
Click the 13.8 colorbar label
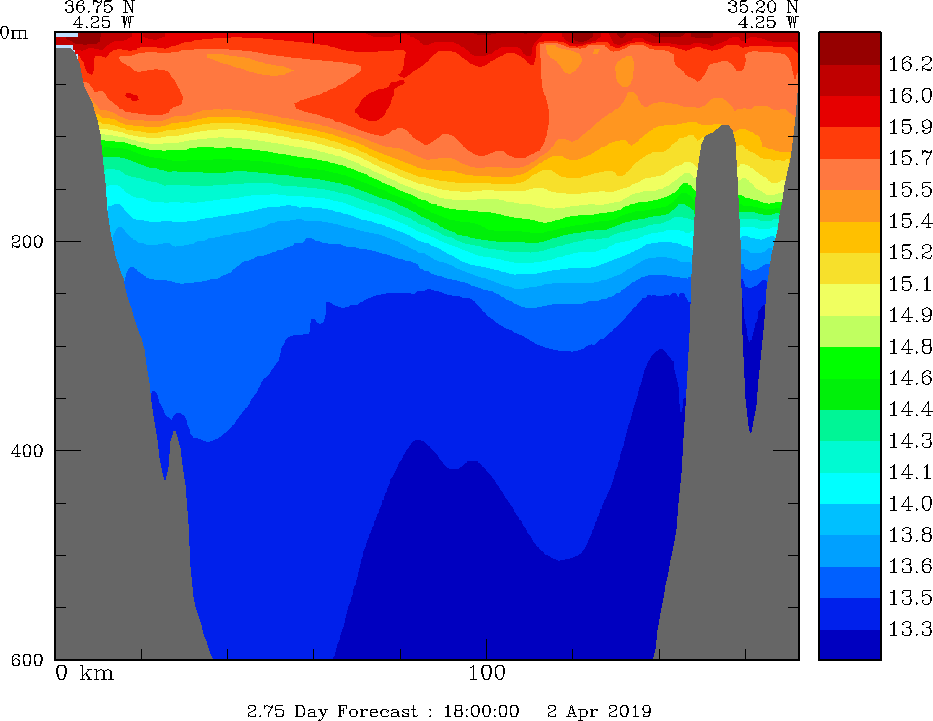coord(910,535)
